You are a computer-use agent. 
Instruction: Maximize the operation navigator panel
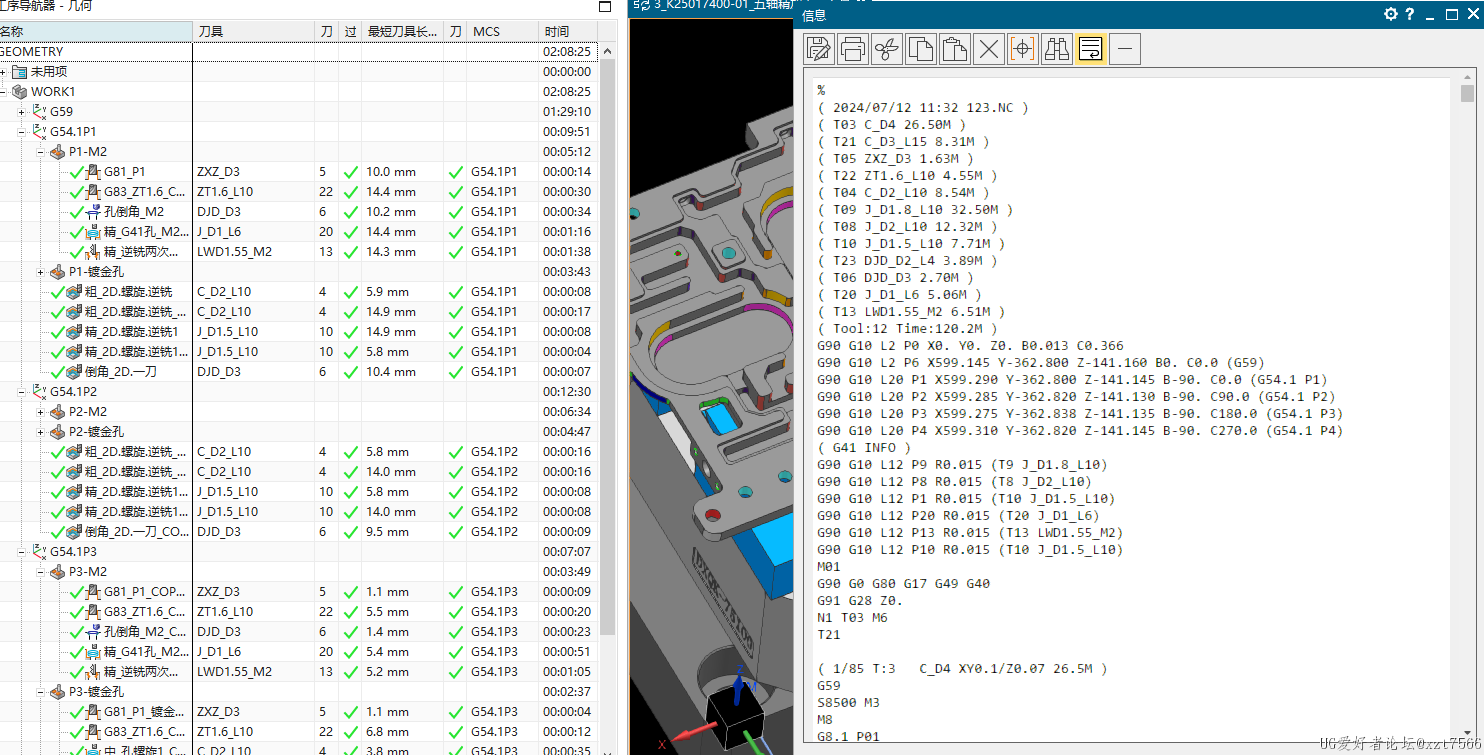click(x=604, y=7)
